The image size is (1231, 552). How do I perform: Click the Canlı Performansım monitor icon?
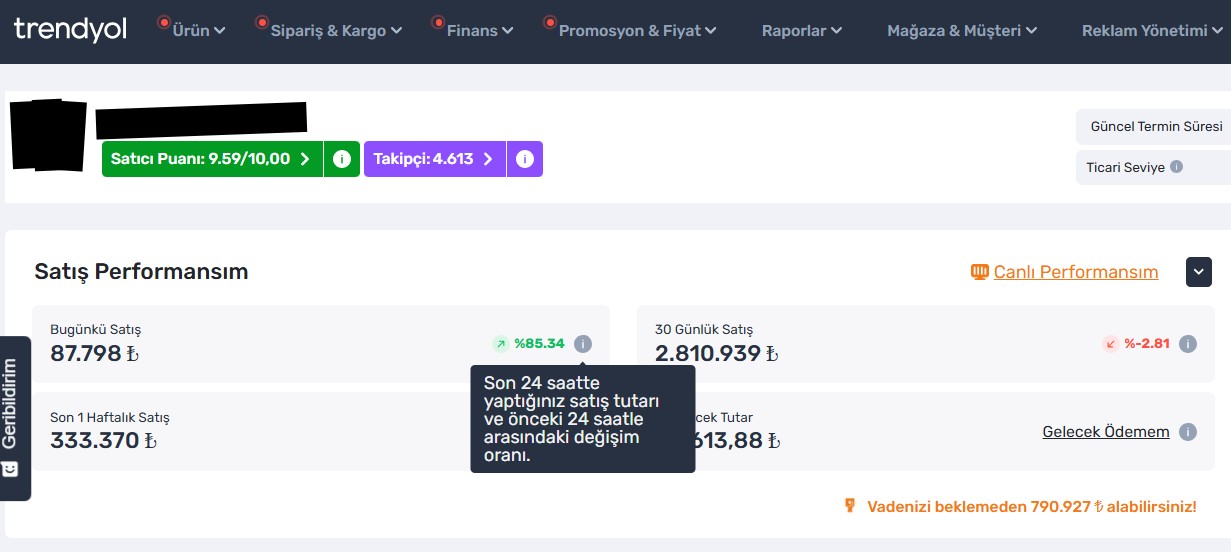click(980, 272)
